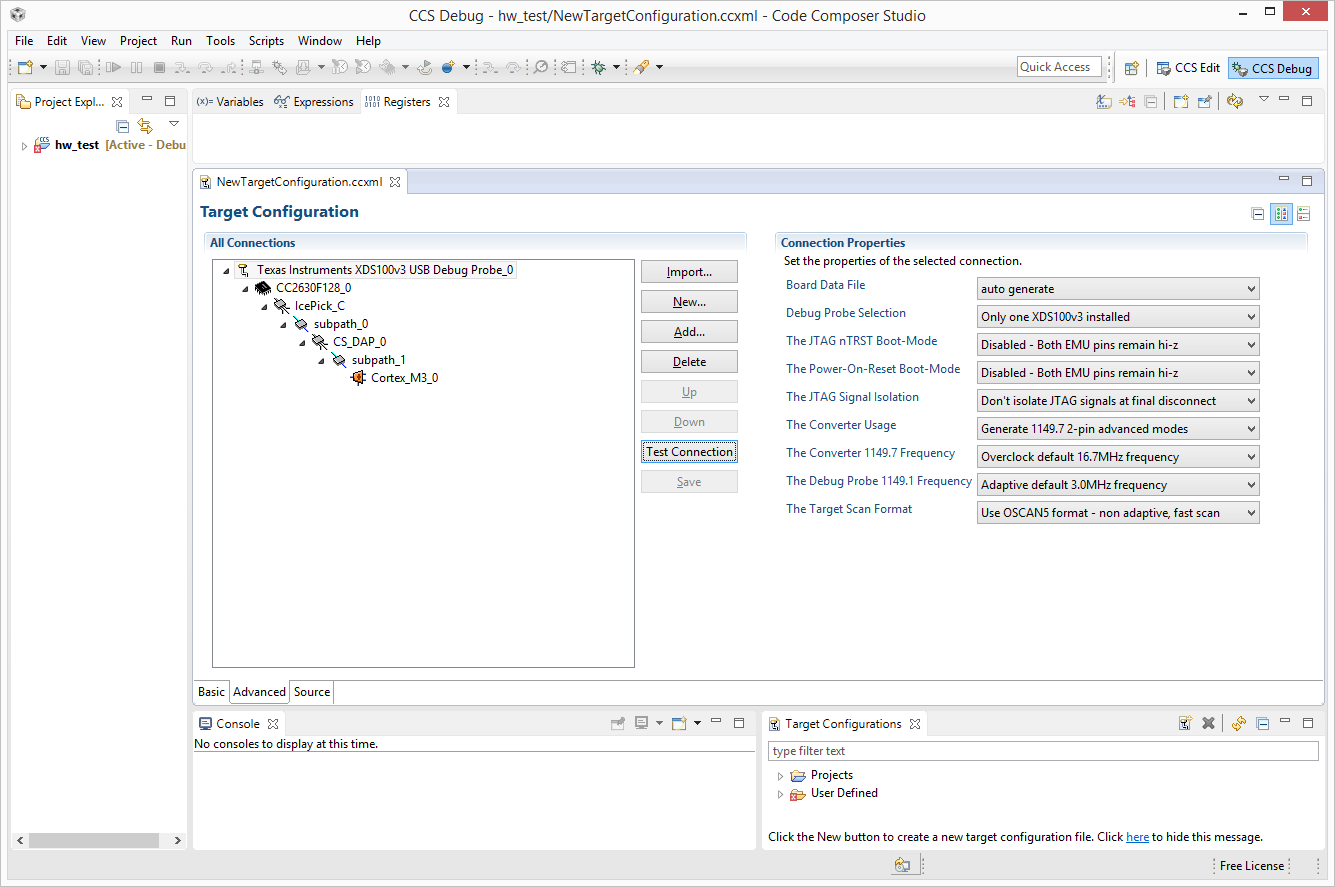Close the NewTargetConfiguration.ccxml editor tab

click(395, 182)
